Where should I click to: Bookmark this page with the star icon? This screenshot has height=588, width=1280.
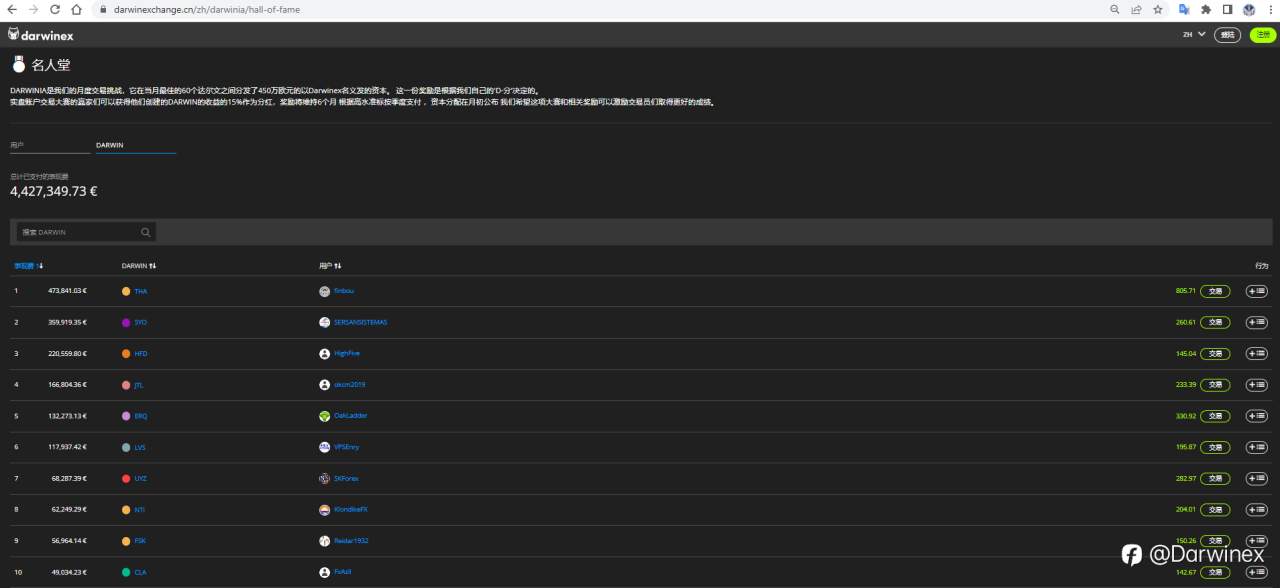point(1158,9)
